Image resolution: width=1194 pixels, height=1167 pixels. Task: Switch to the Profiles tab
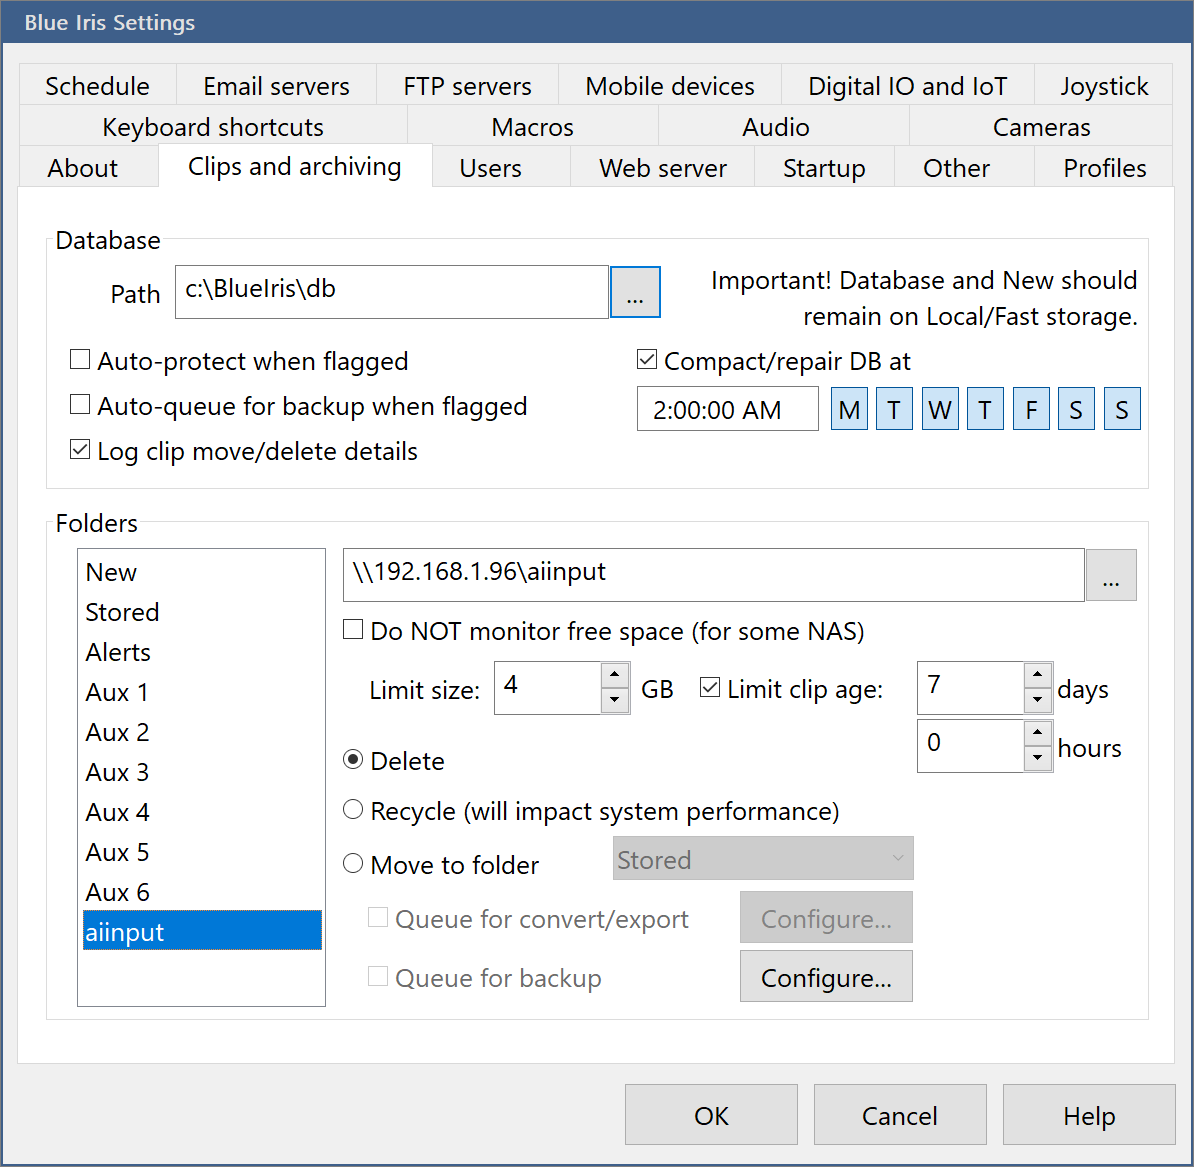point(1105,167)
